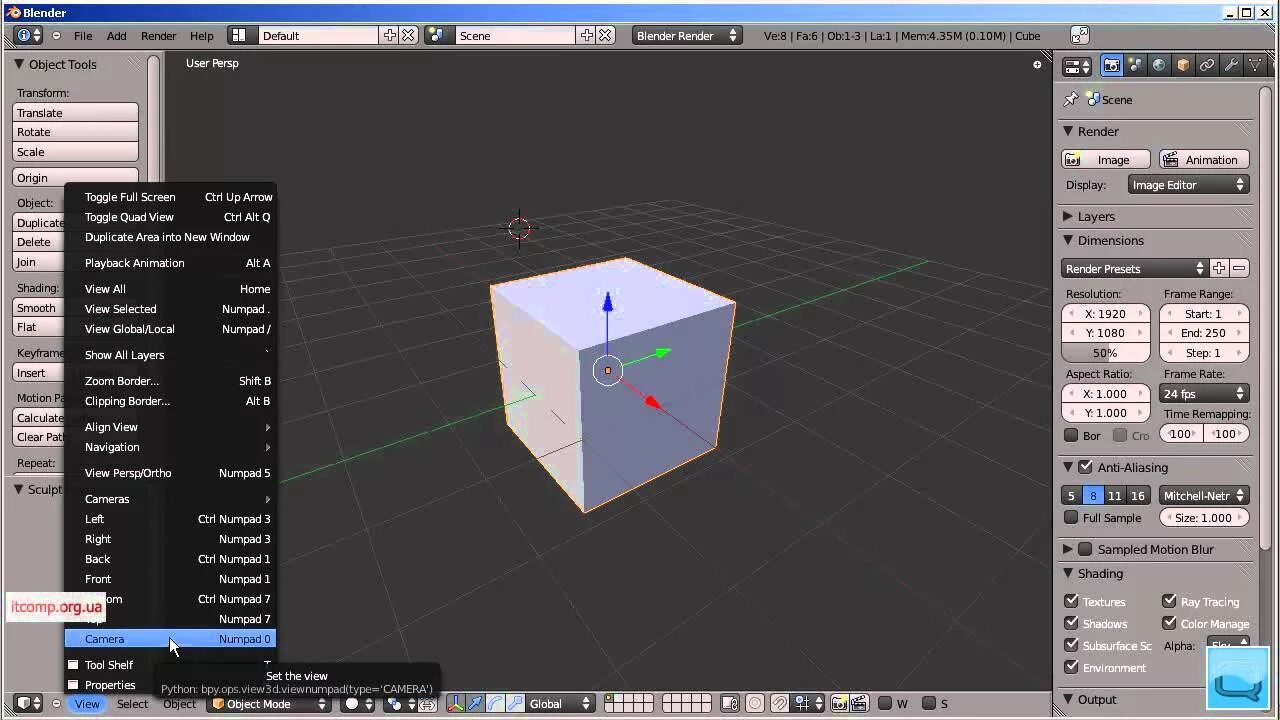Collapse the Dimensions panel

click(1068, 240)
